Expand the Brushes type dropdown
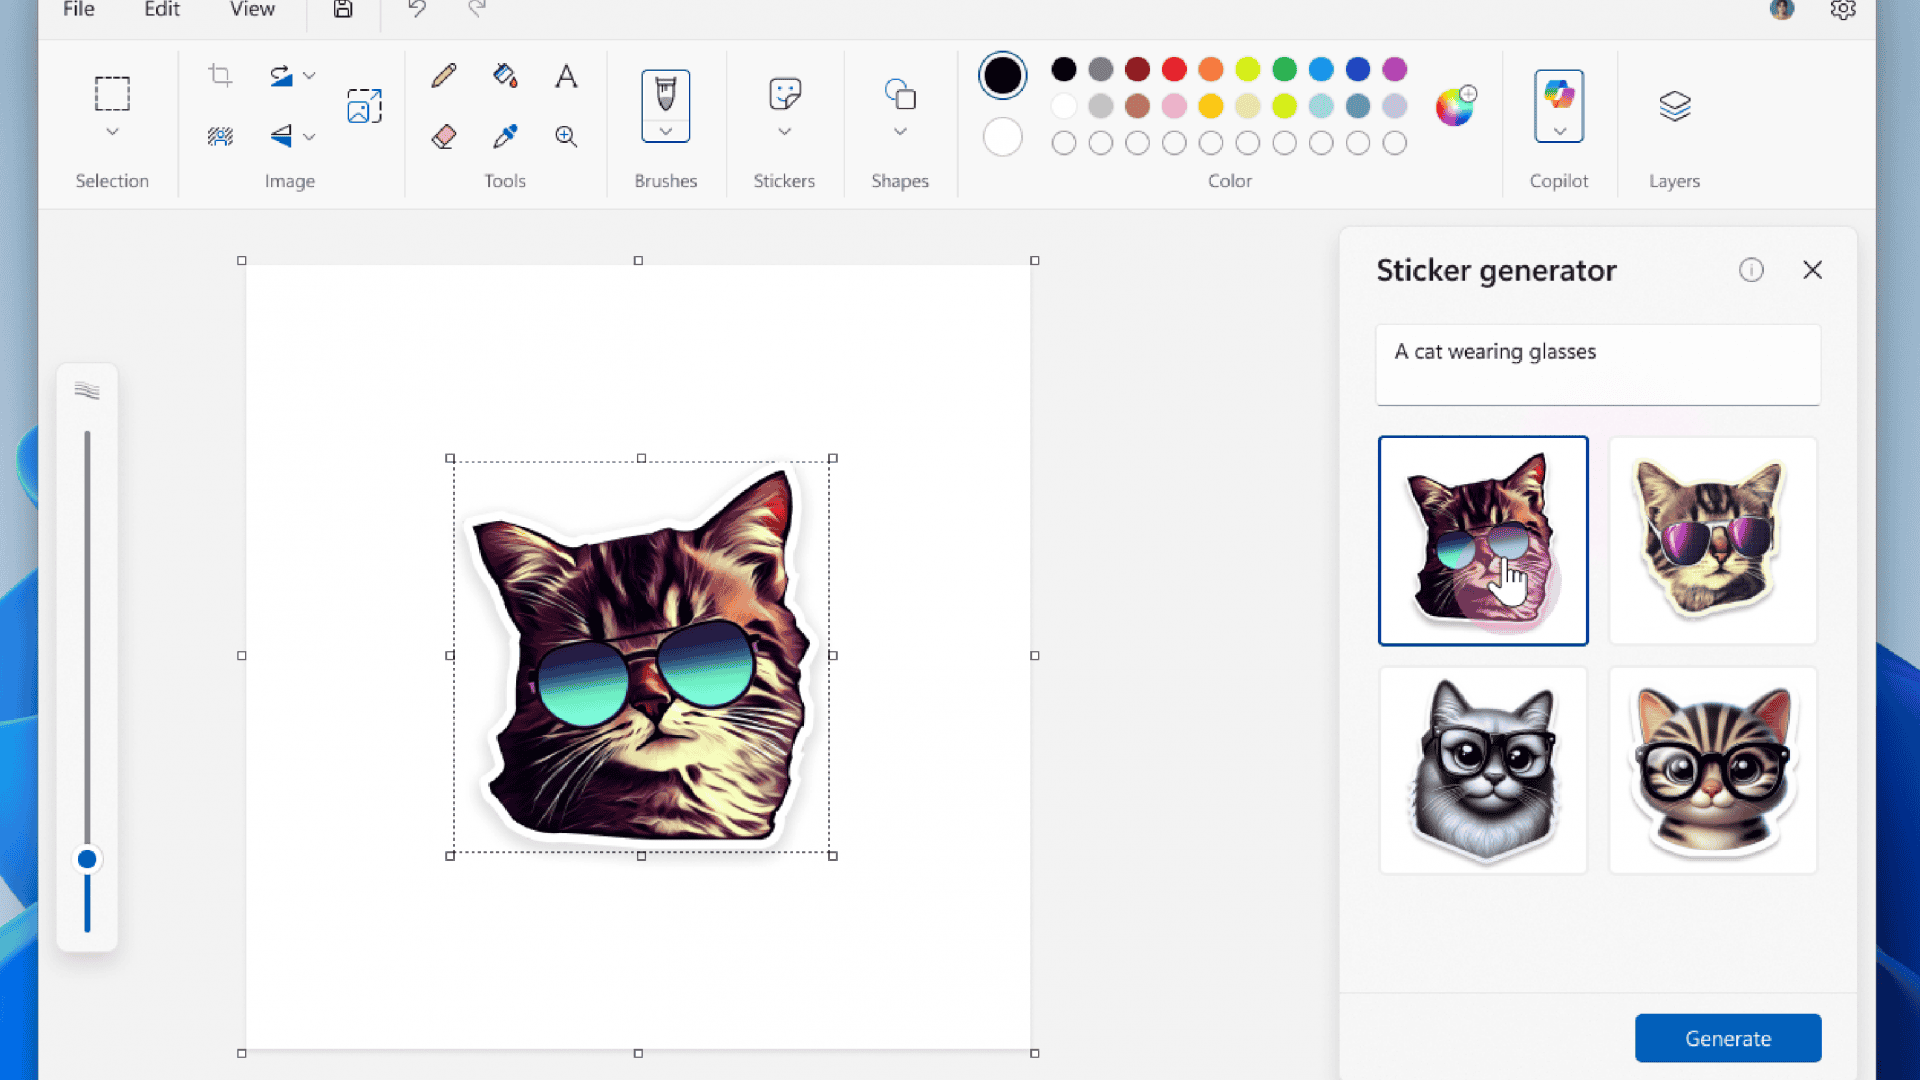1920x1080 pixels. 666,132
